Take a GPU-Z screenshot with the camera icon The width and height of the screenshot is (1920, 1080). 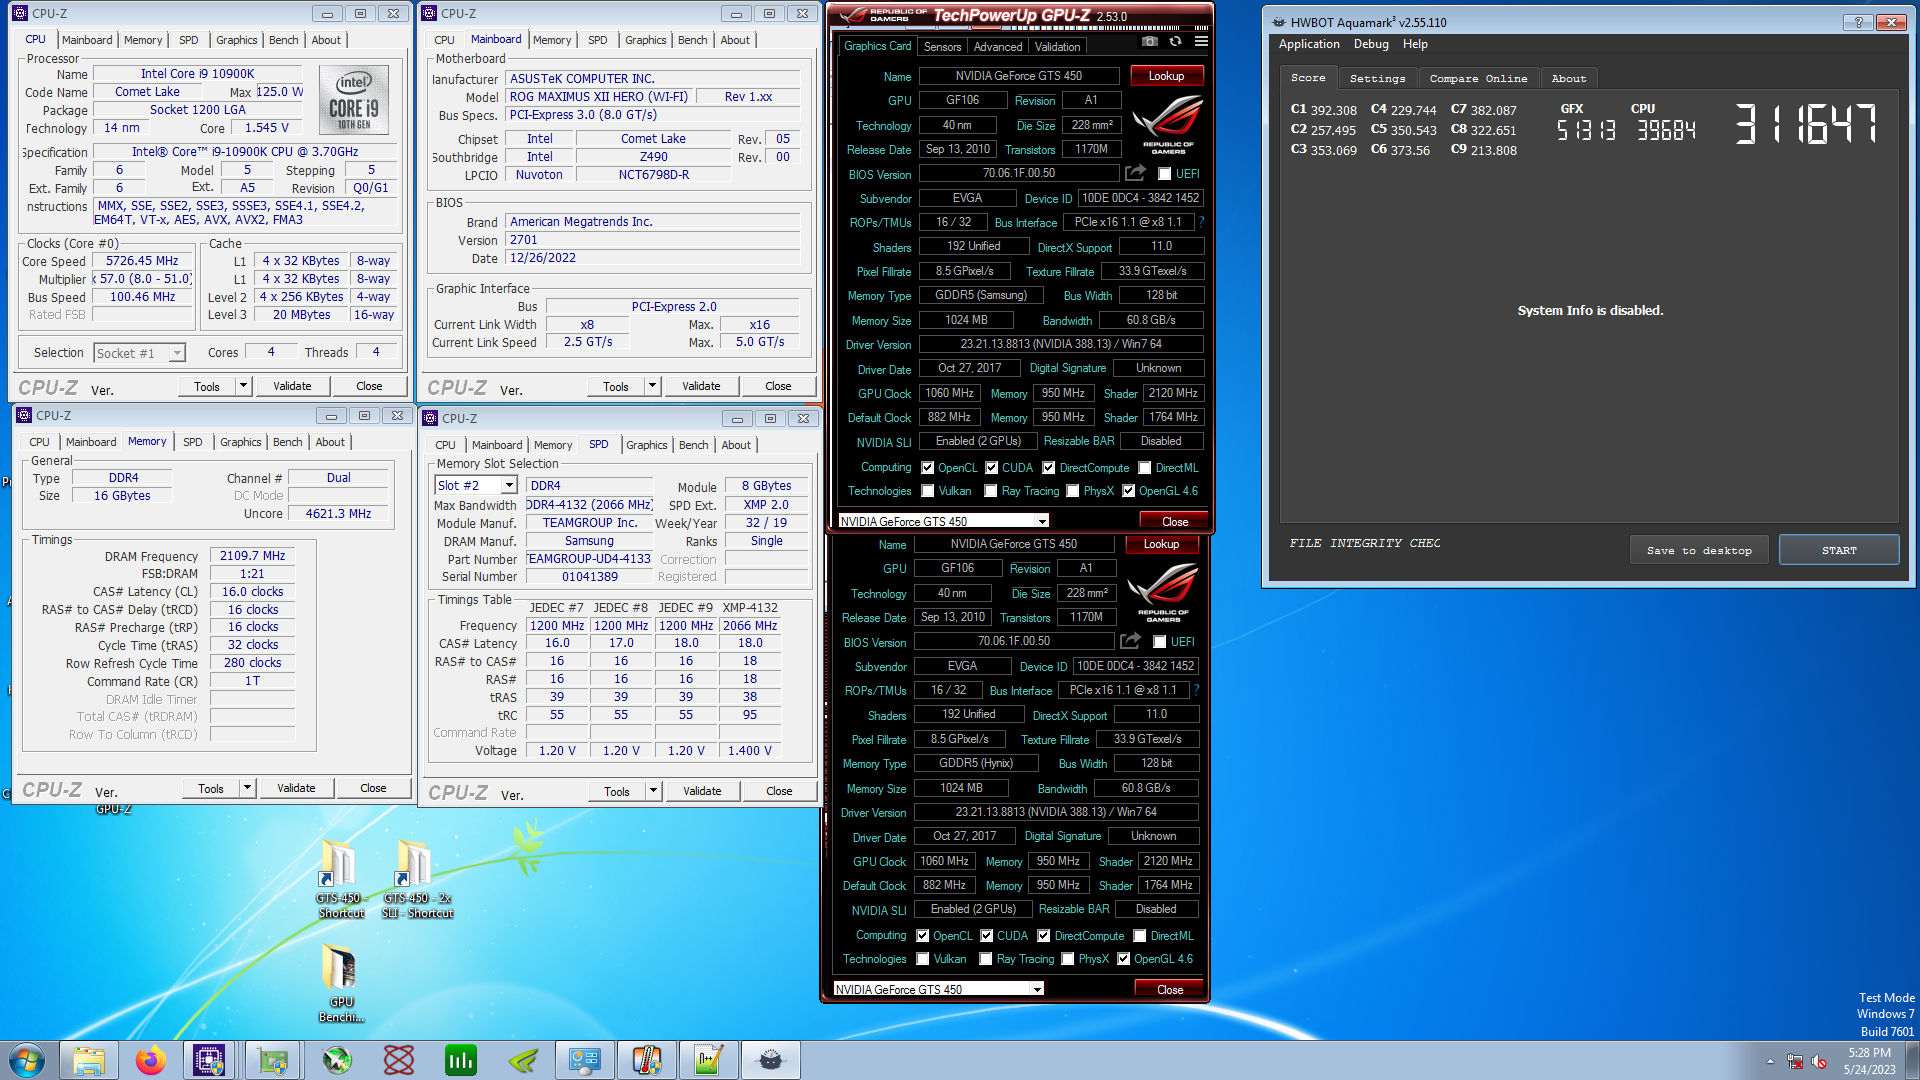1150,42
